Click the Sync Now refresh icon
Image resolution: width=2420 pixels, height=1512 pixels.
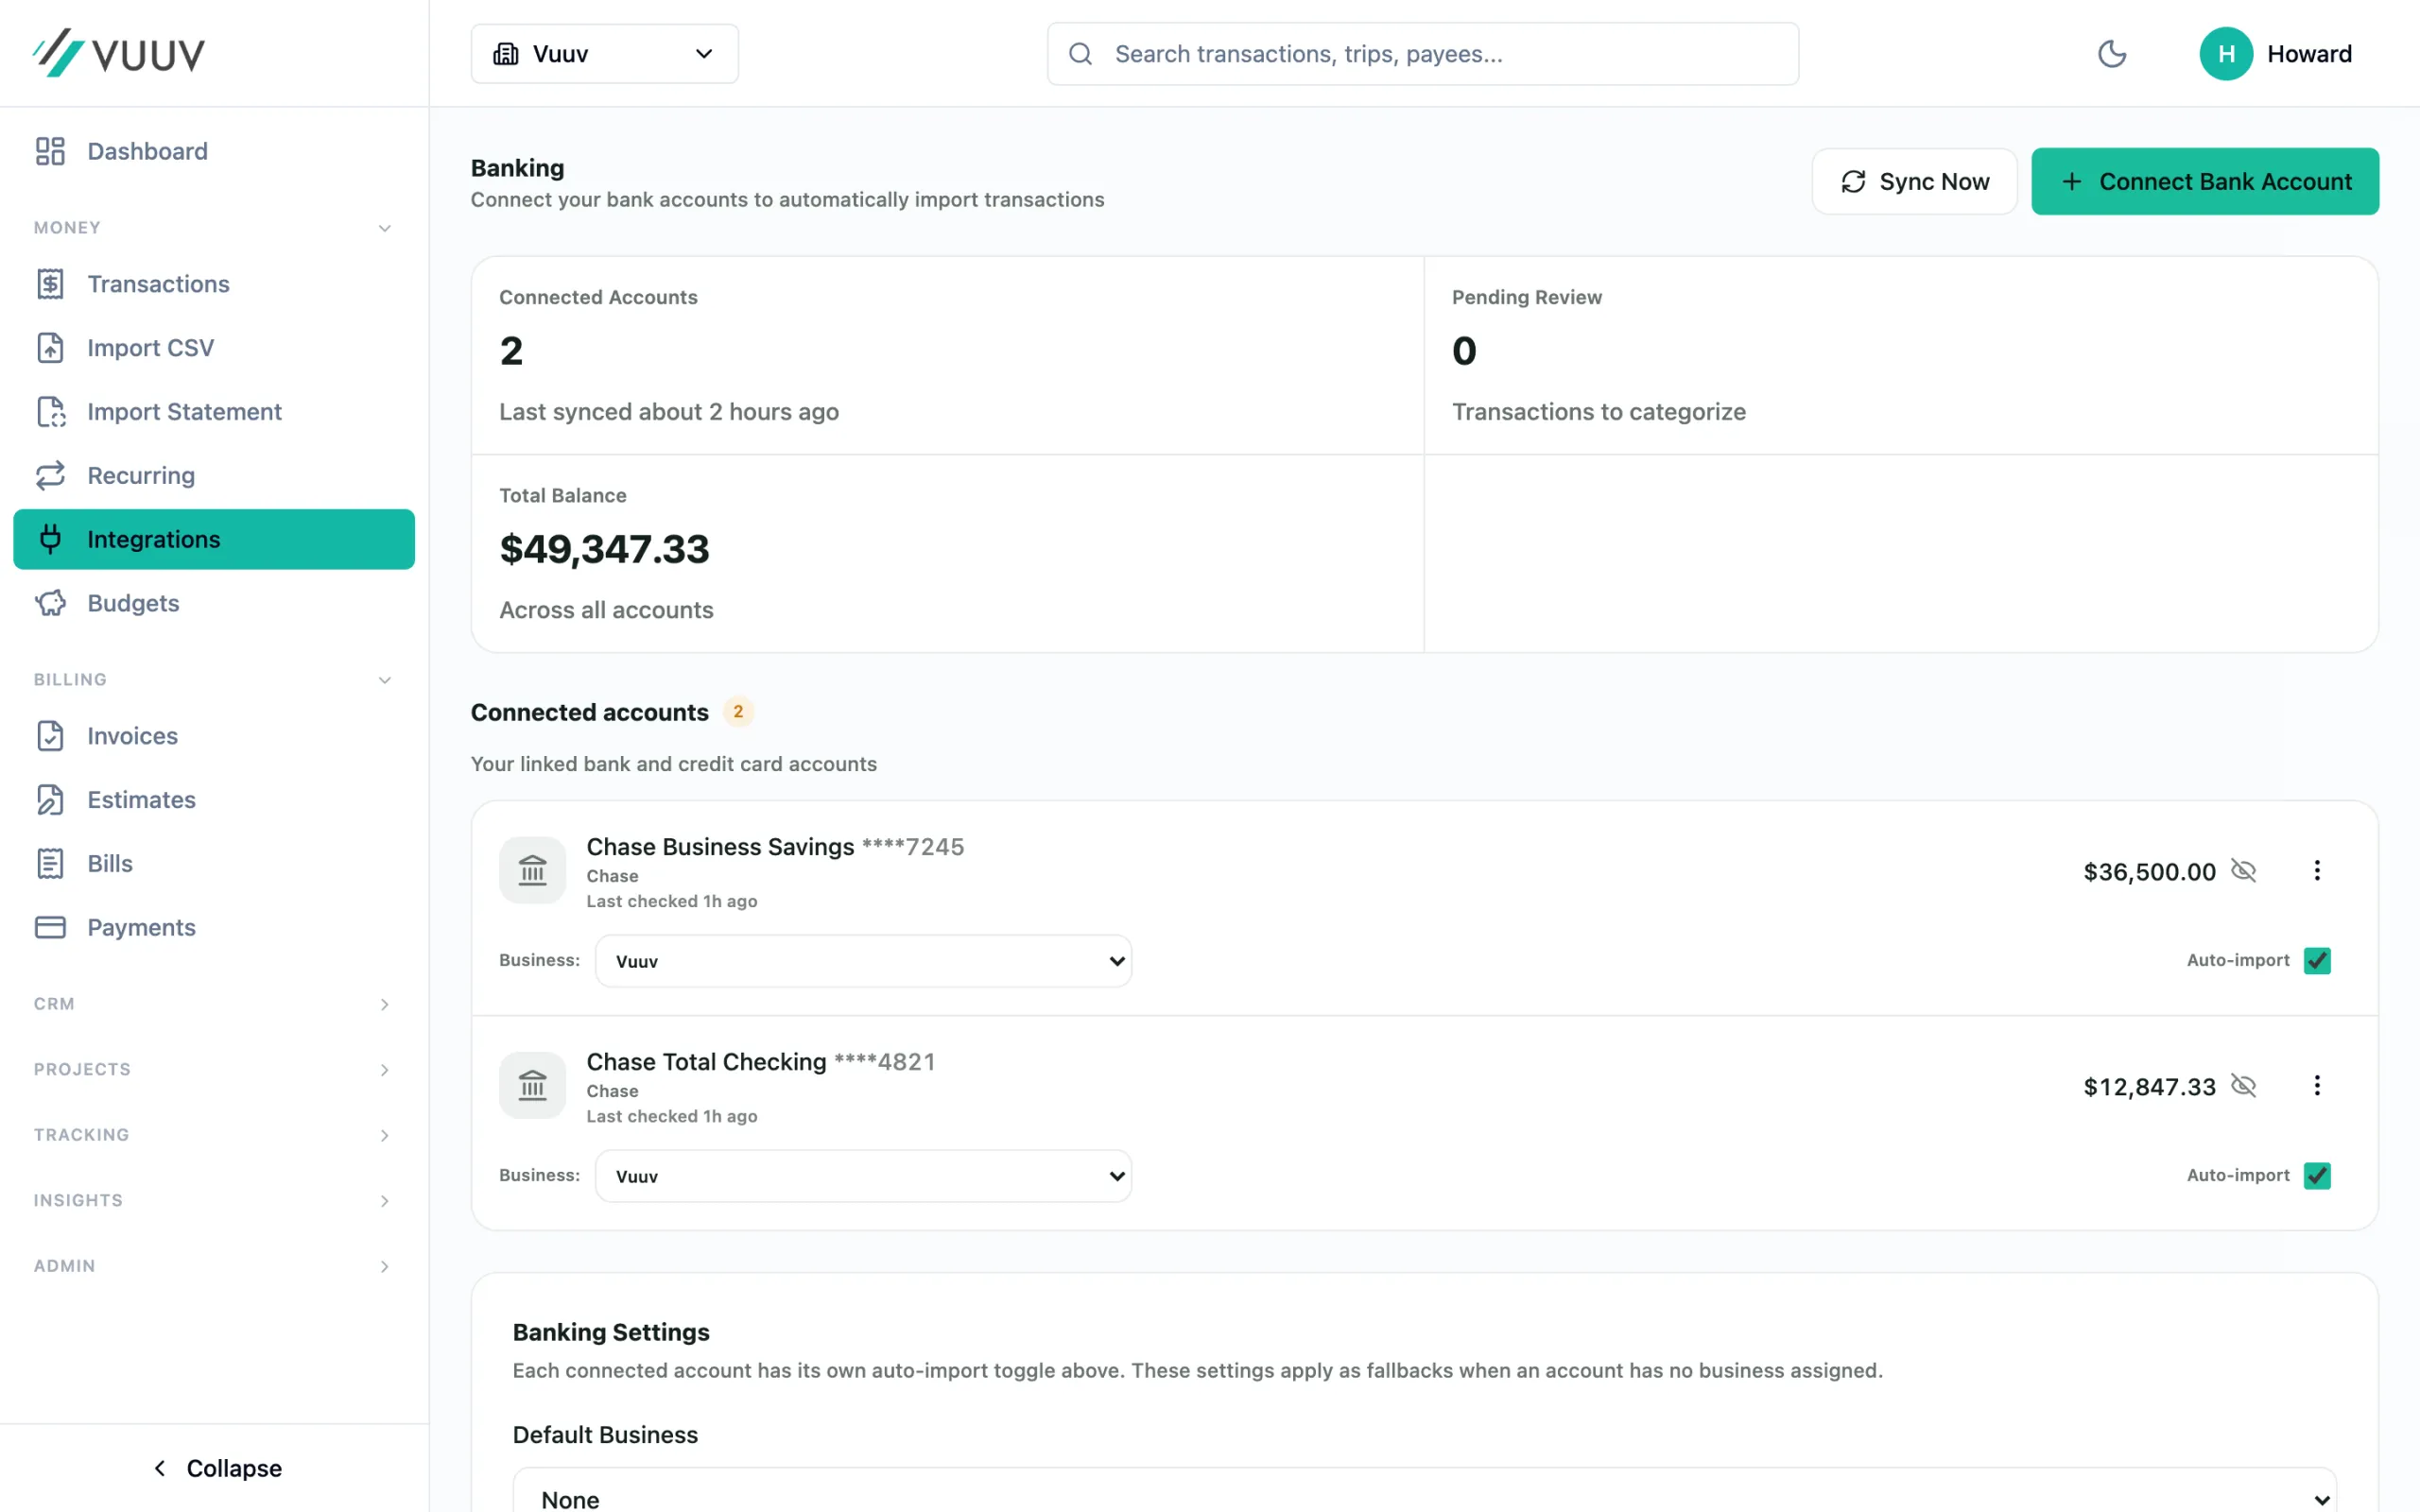click(1853, 181)
